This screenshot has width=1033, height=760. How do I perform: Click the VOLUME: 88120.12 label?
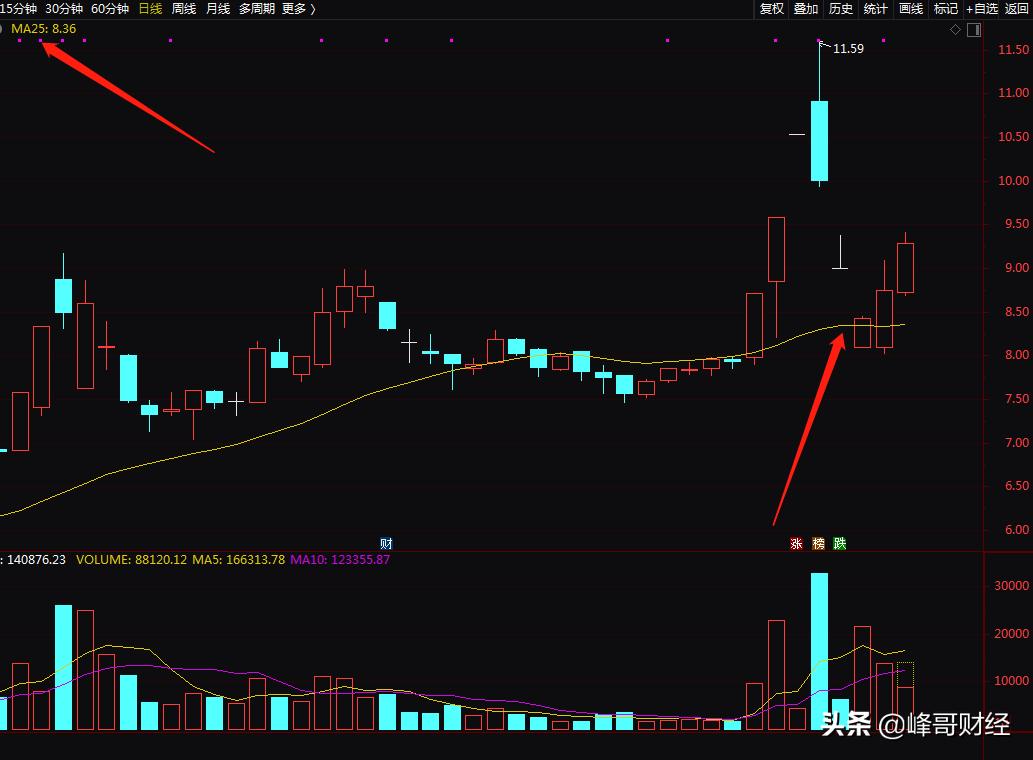click(x=132, y=560)
